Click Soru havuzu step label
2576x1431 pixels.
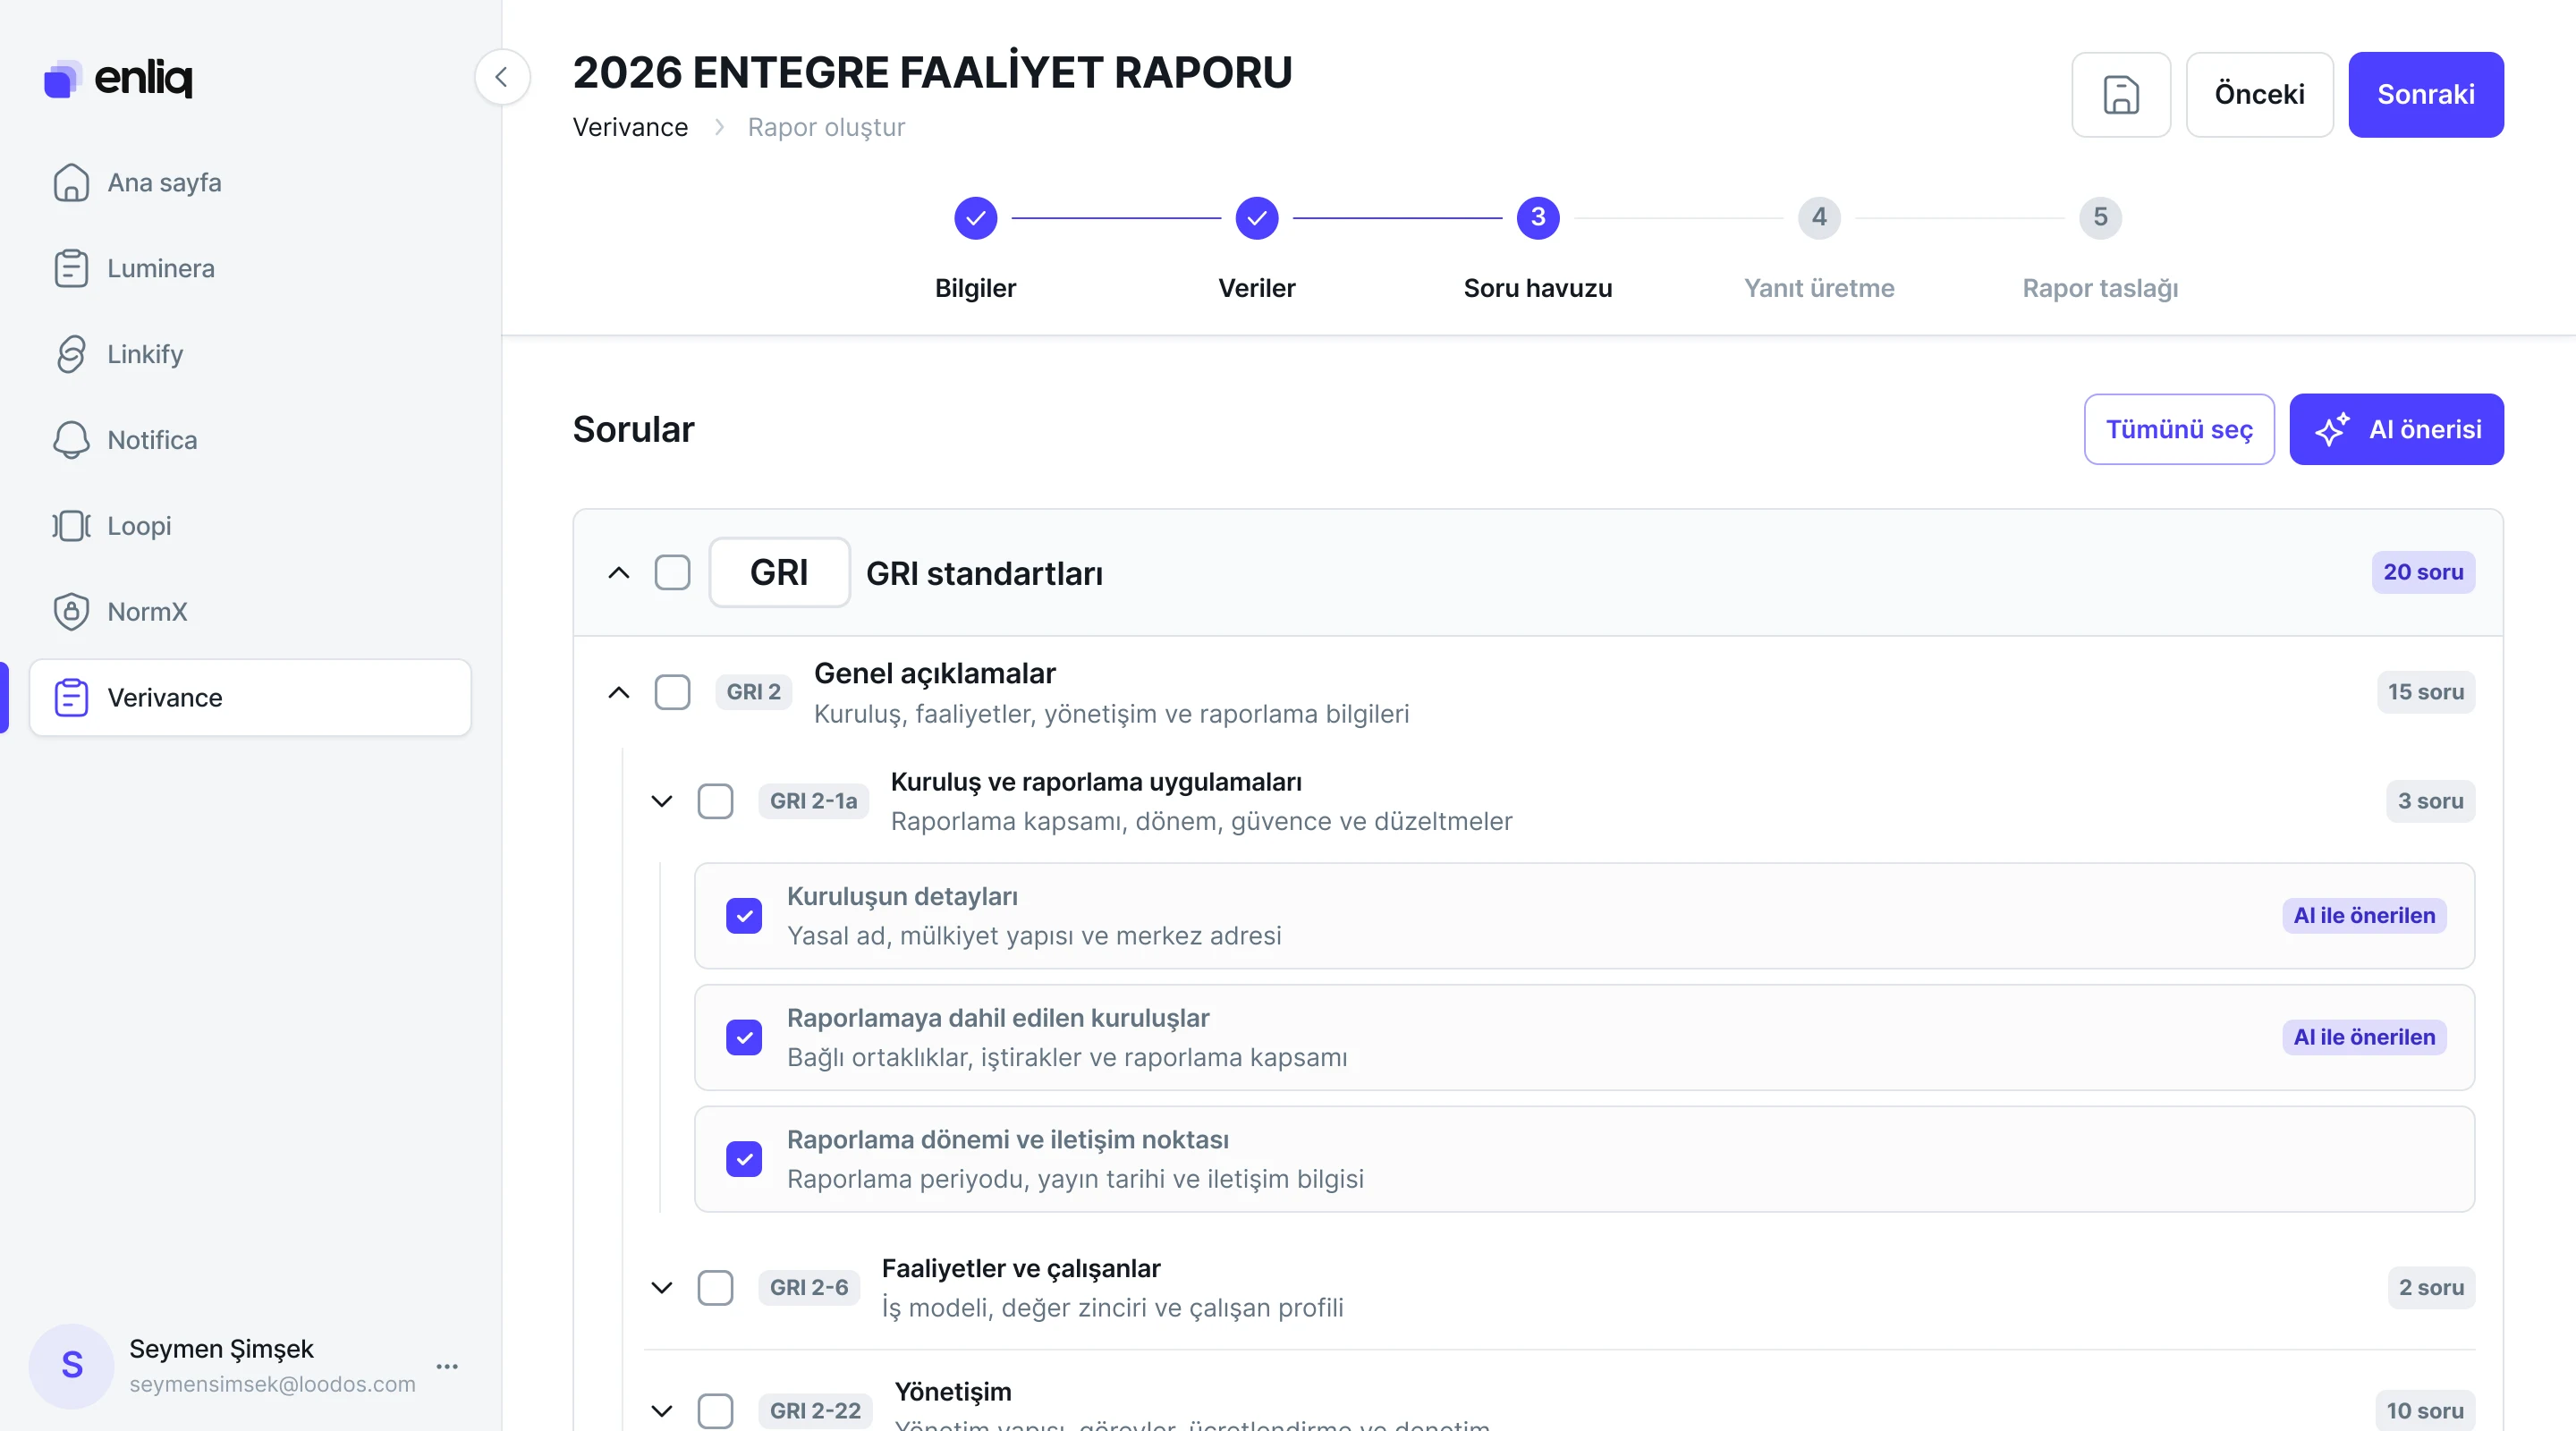[1538, 288]
